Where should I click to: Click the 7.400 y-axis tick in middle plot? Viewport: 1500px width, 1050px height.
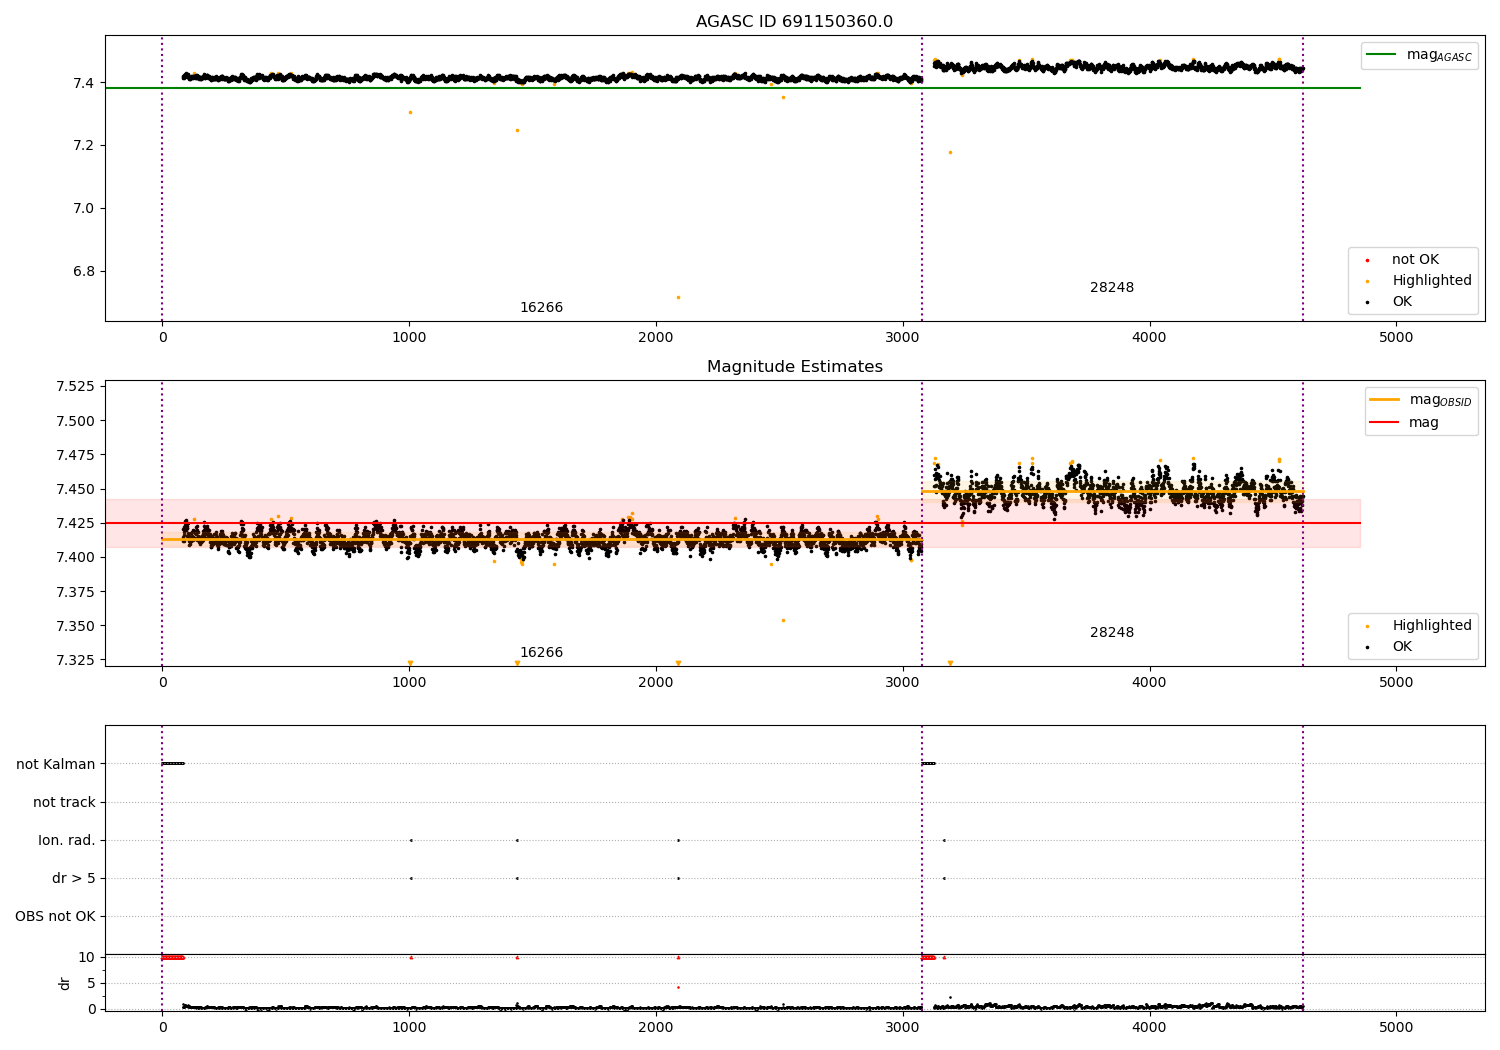point(75,558)
